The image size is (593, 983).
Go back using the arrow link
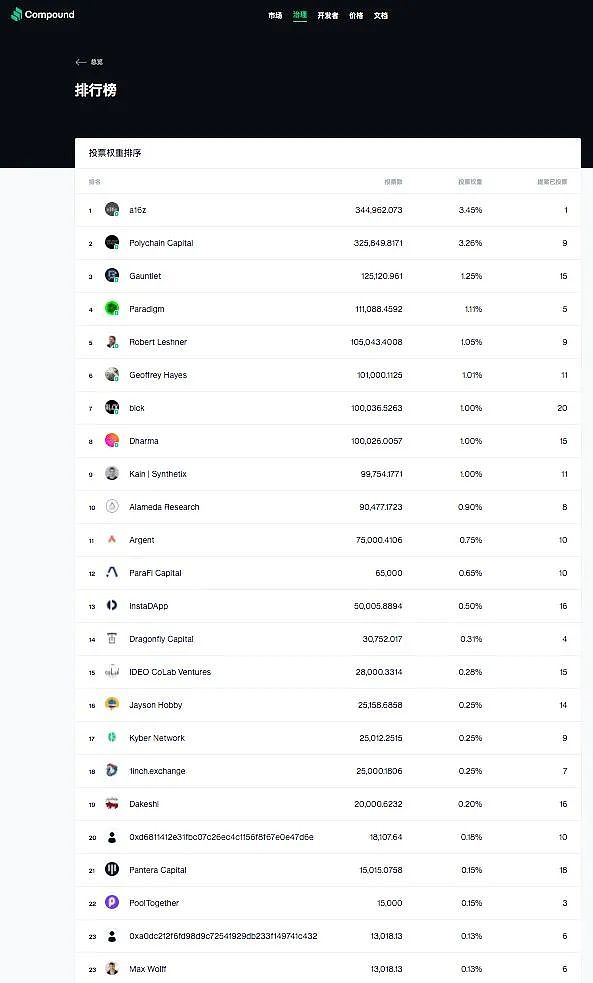click(x=89, y=62)
